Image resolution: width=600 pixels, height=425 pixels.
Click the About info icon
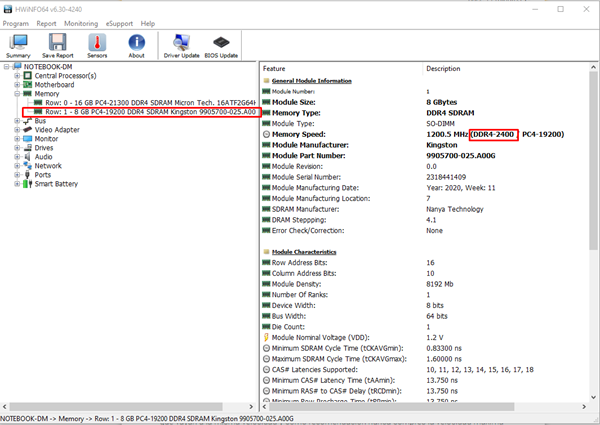pyautogui.click(x=138, y=45)
